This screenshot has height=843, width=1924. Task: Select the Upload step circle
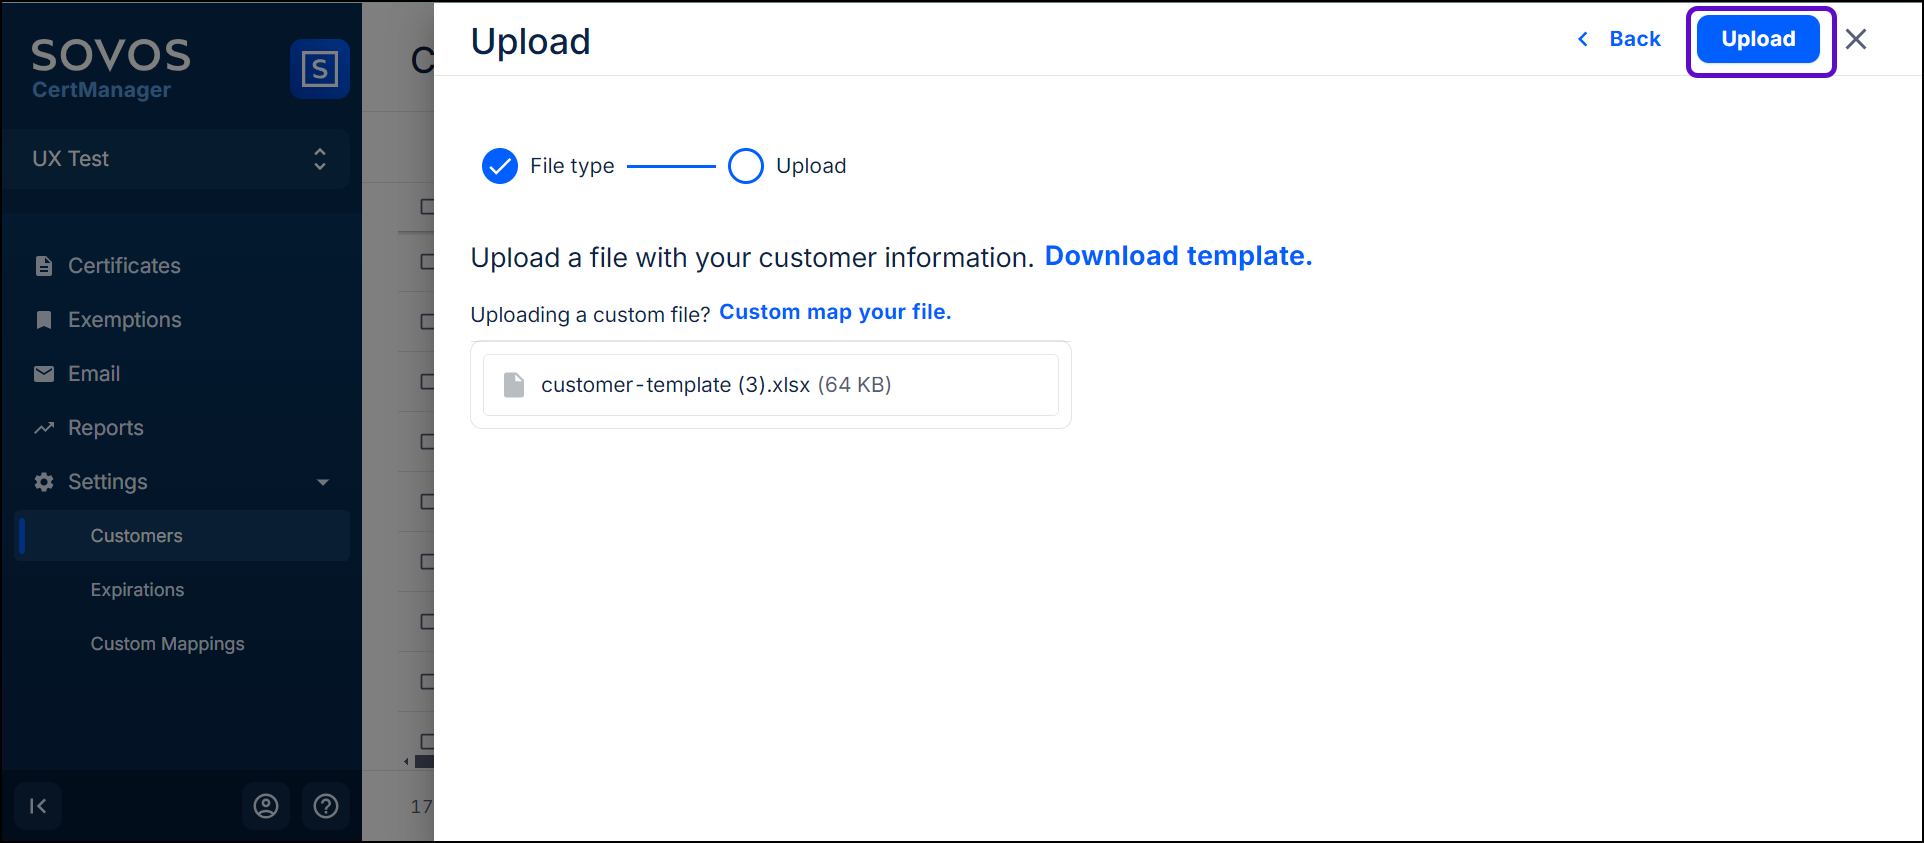pyautogui.click(x=746, y=166)
